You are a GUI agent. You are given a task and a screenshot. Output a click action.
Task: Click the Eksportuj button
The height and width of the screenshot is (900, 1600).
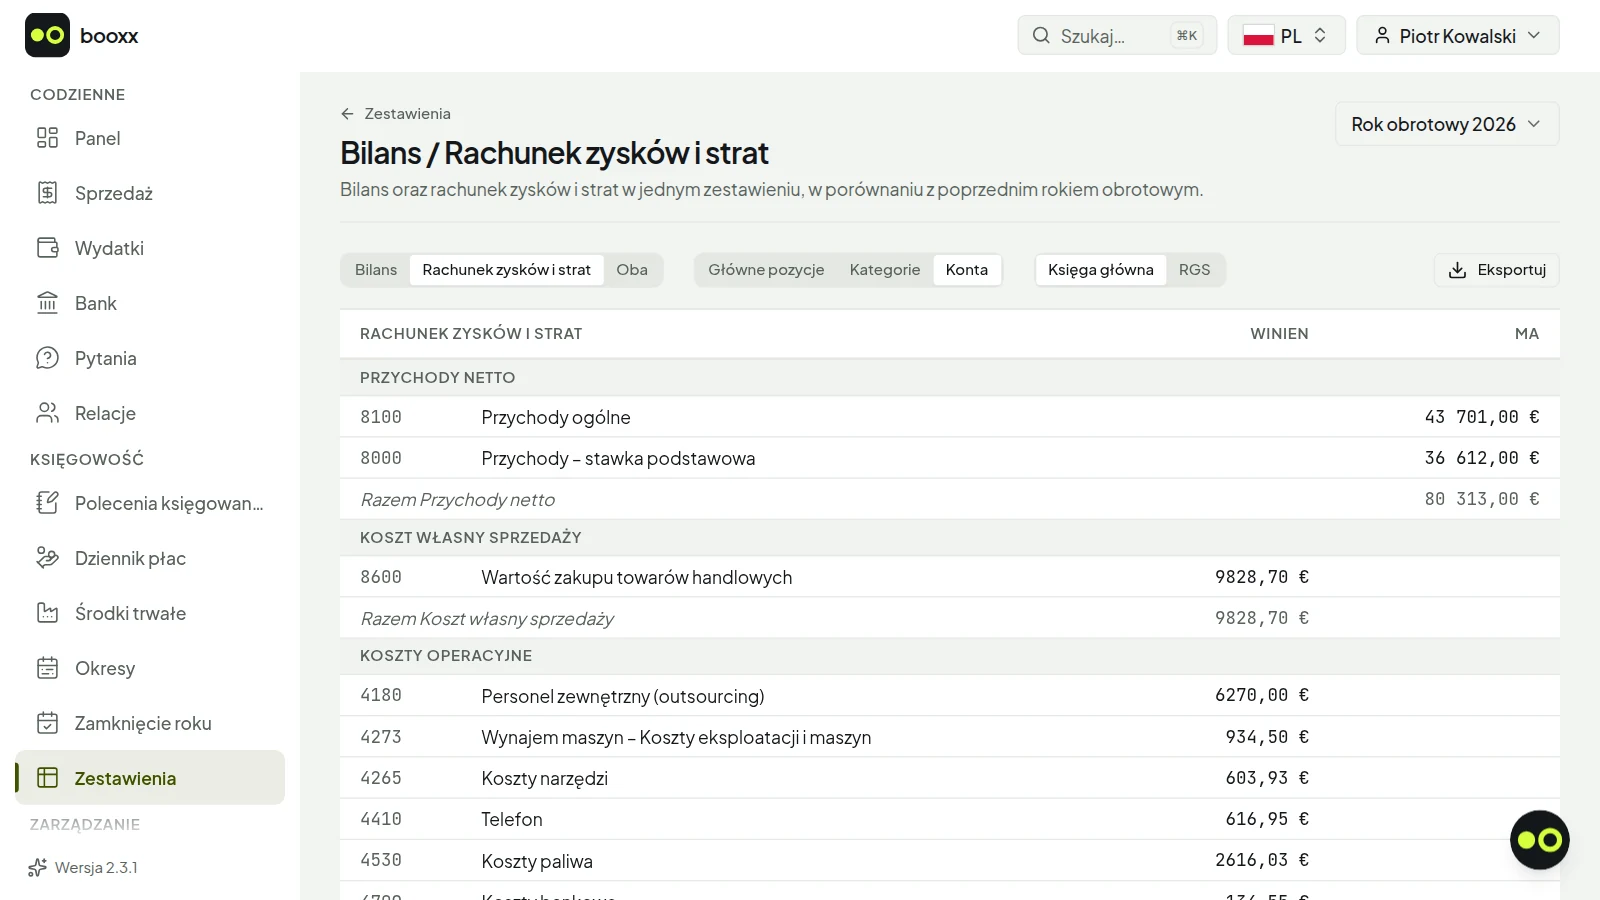(1497, 270)
